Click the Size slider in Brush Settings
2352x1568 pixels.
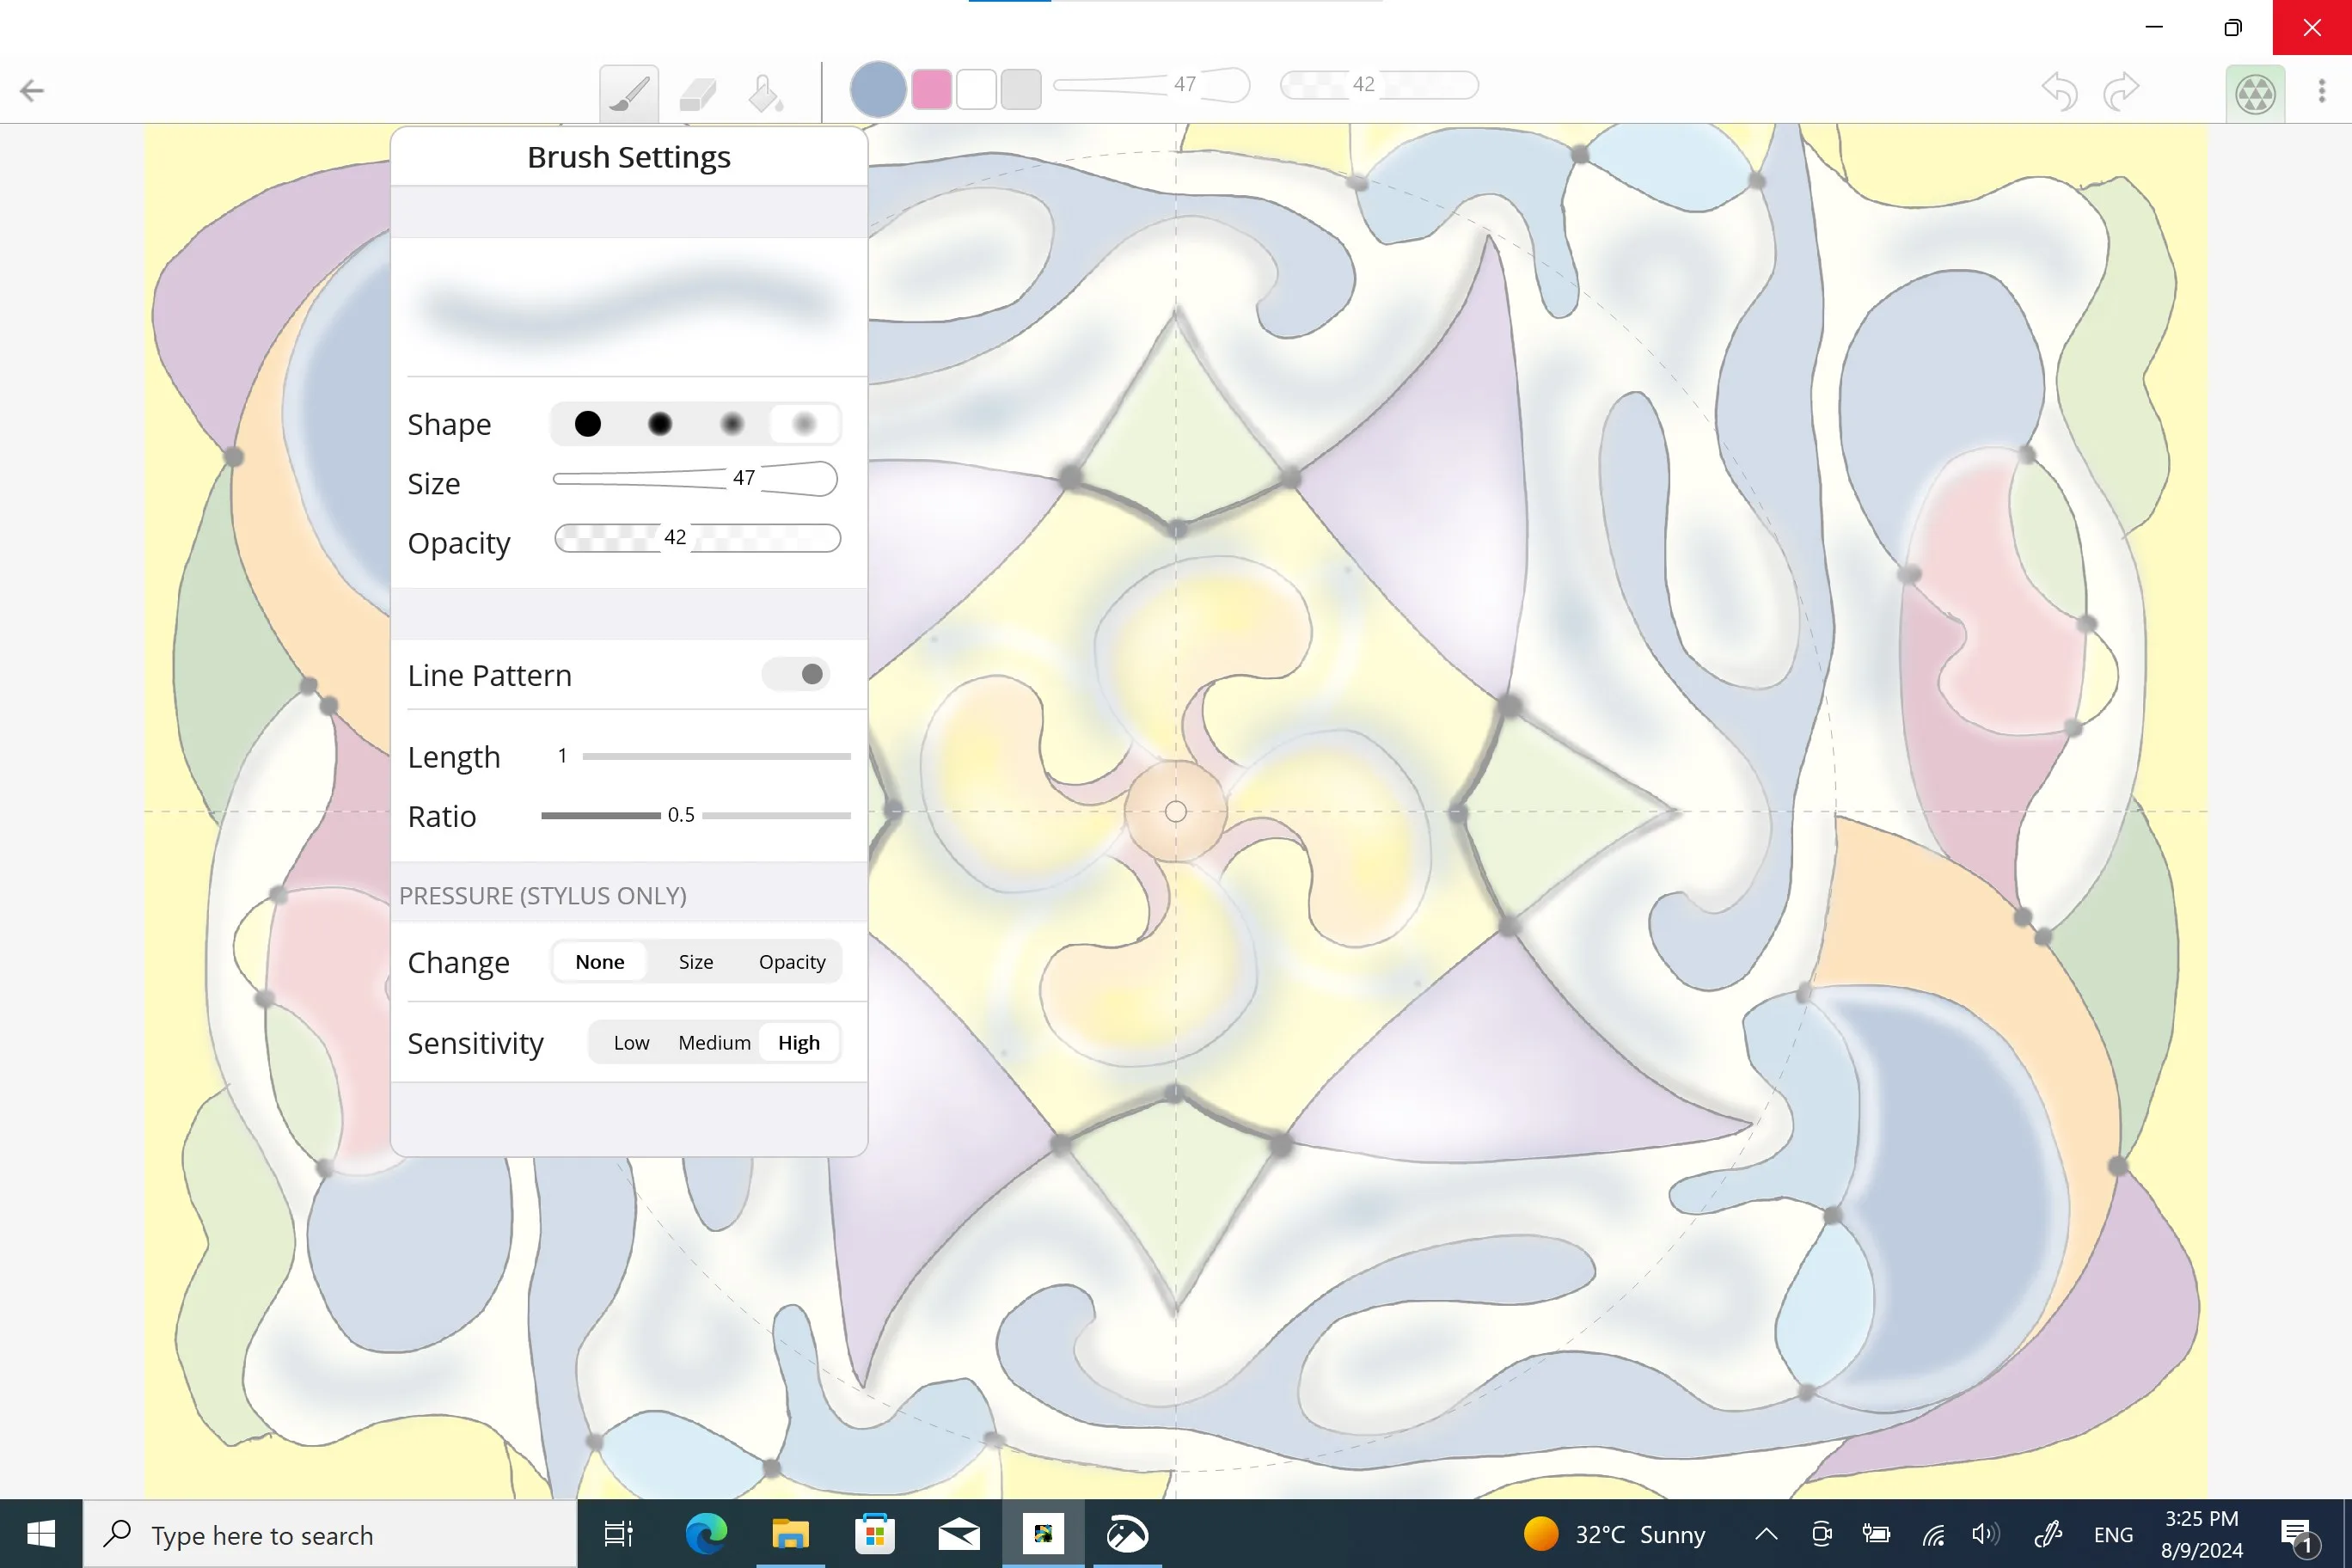tap(695, 479)
